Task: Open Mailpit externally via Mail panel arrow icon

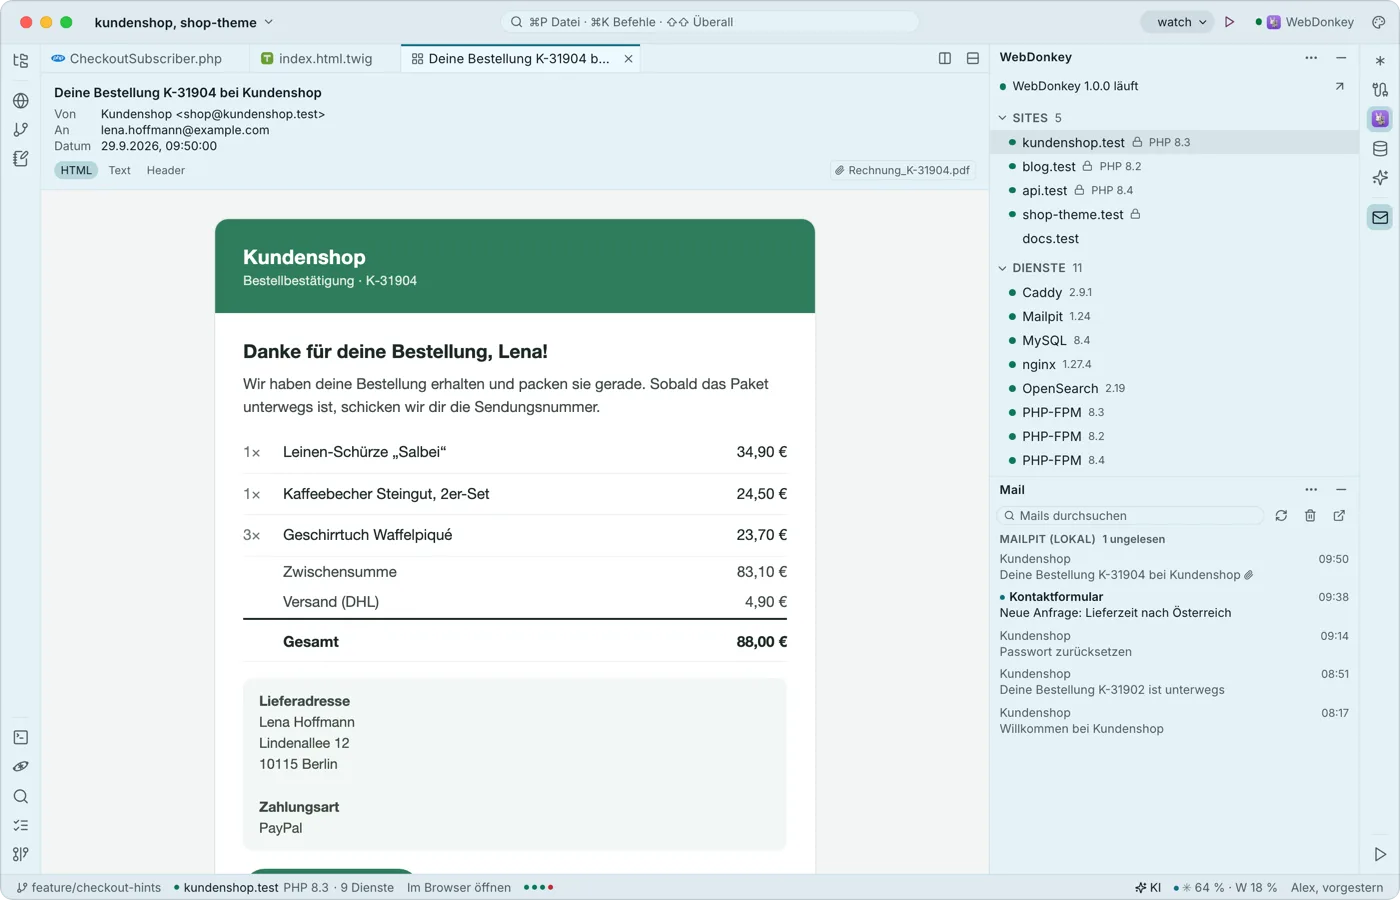Action: (1339, 516)
